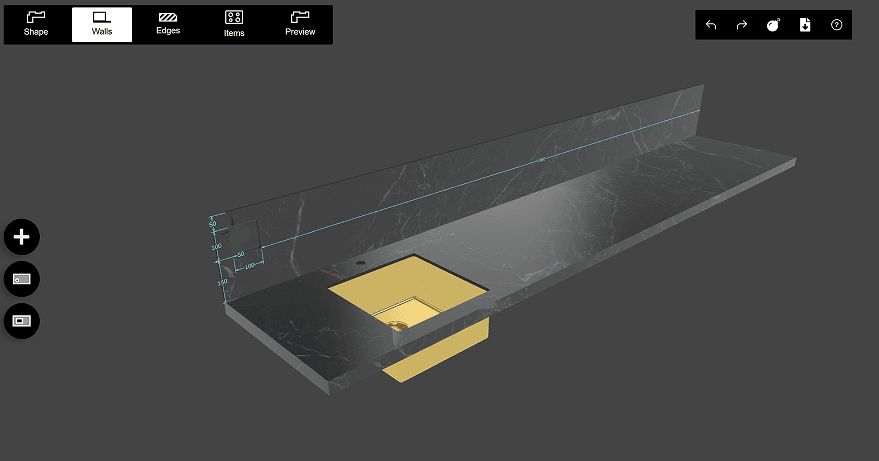Select the Walls tab
The height and width of the screenshot is (461, 879).
102,25
